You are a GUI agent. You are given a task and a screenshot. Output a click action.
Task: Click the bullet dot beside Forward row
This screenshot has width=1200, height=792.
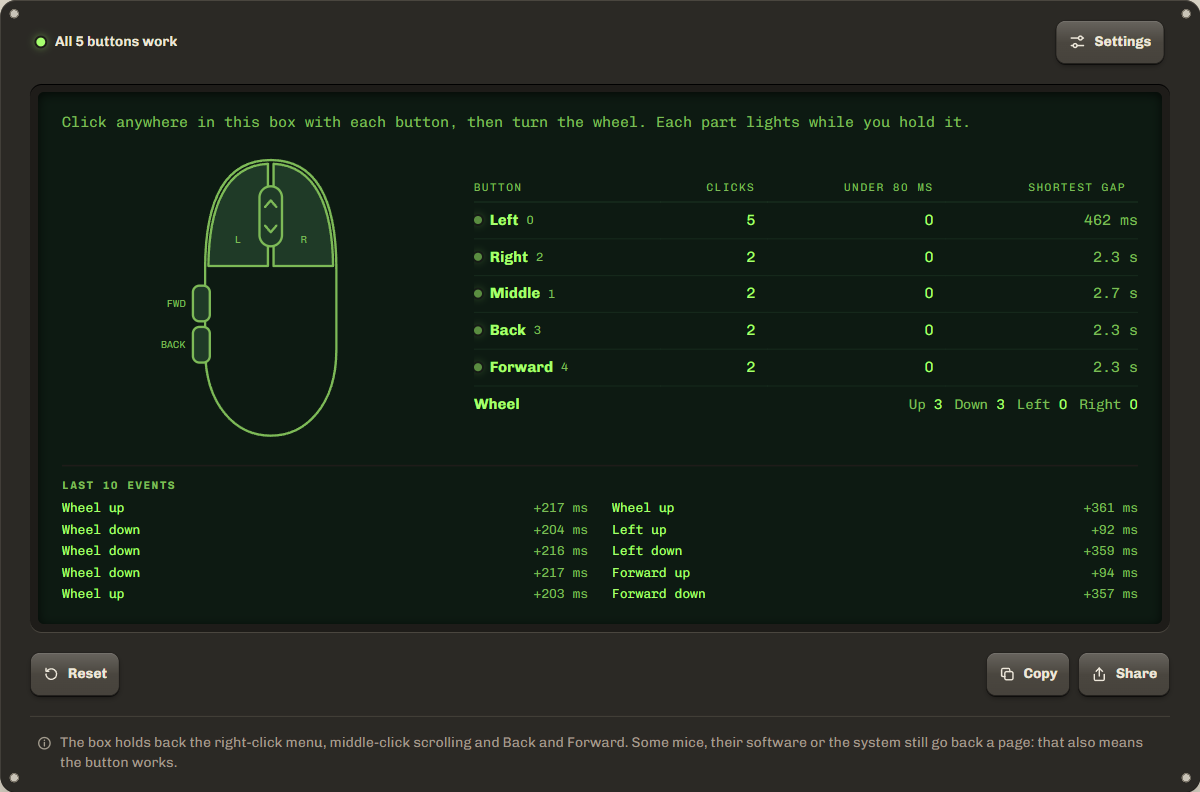click(478, 367)
